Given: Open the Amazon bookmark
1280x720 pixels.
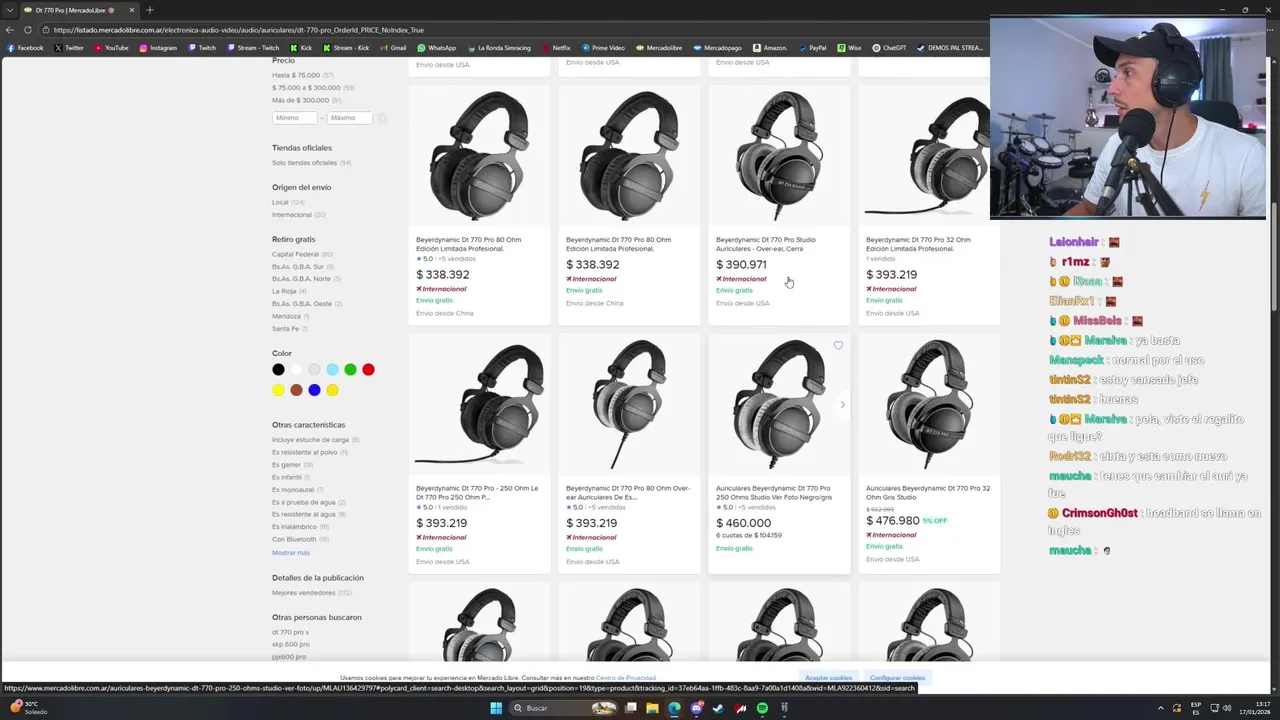Looking at the screenshot, I should [x=770, y=48].
